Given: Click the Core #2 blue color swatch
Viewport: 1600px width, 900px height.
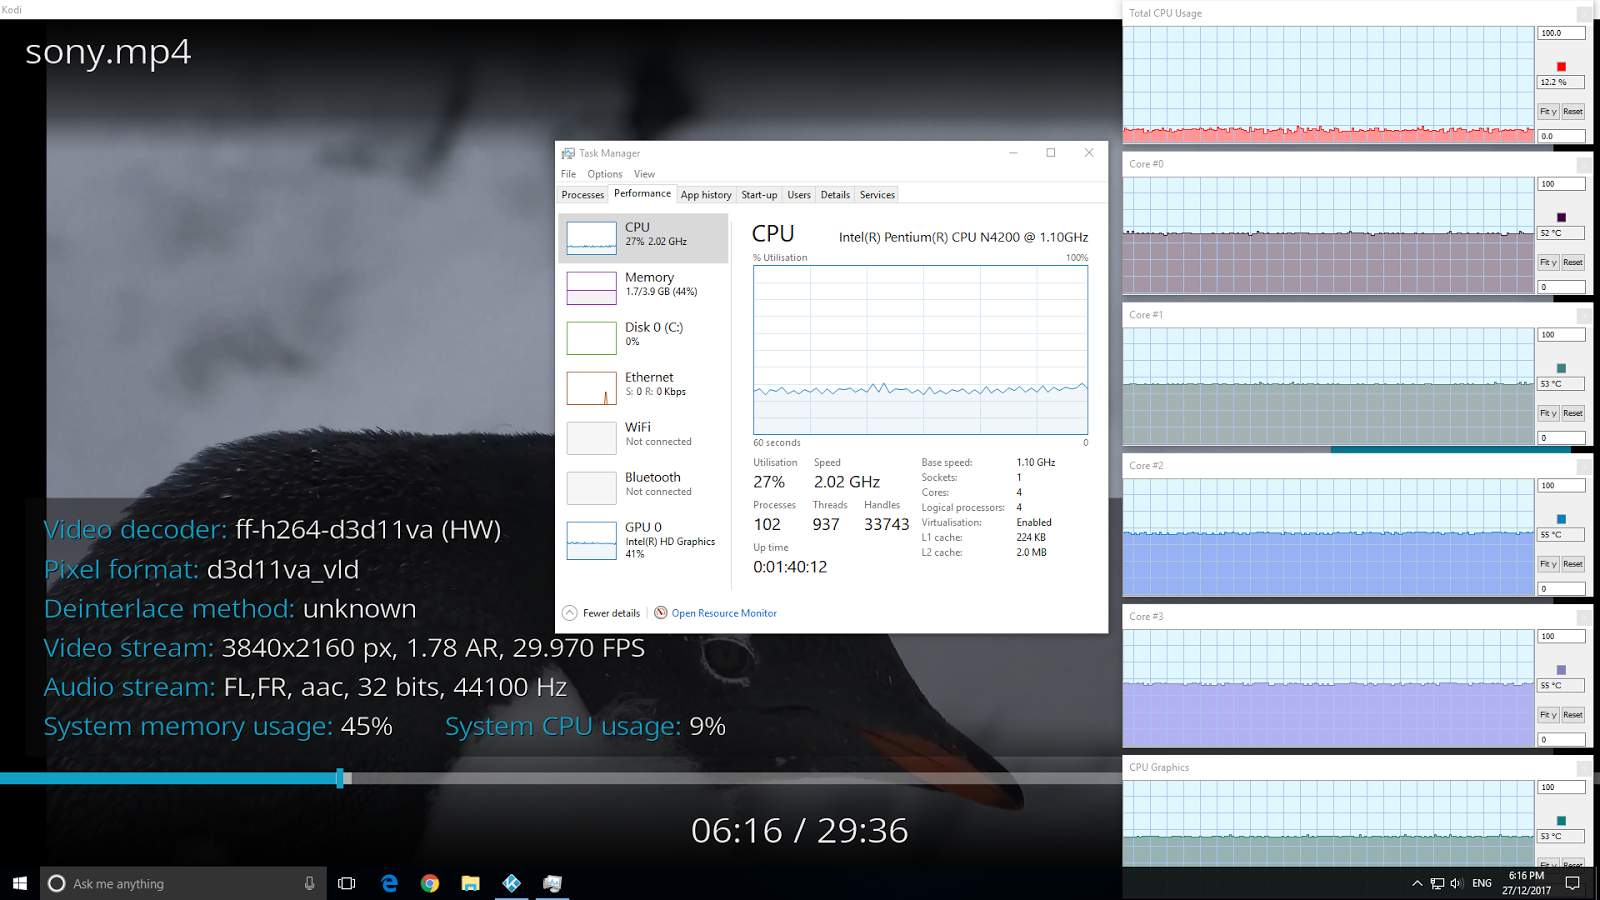Looking at the screenshot, I should point(1561,519).
